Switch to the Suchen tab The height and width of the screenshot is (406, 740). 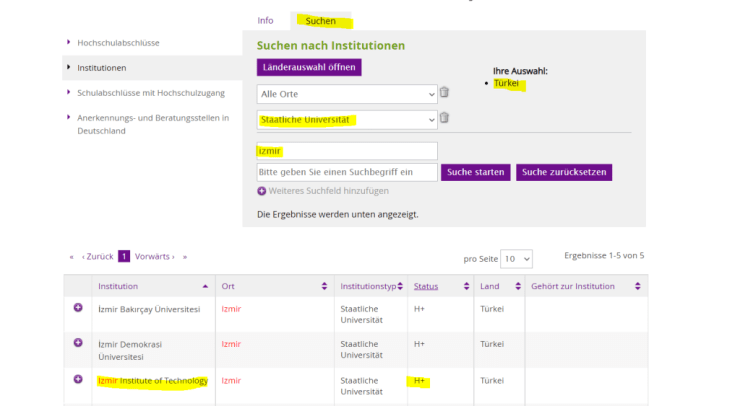click(321, 20)
